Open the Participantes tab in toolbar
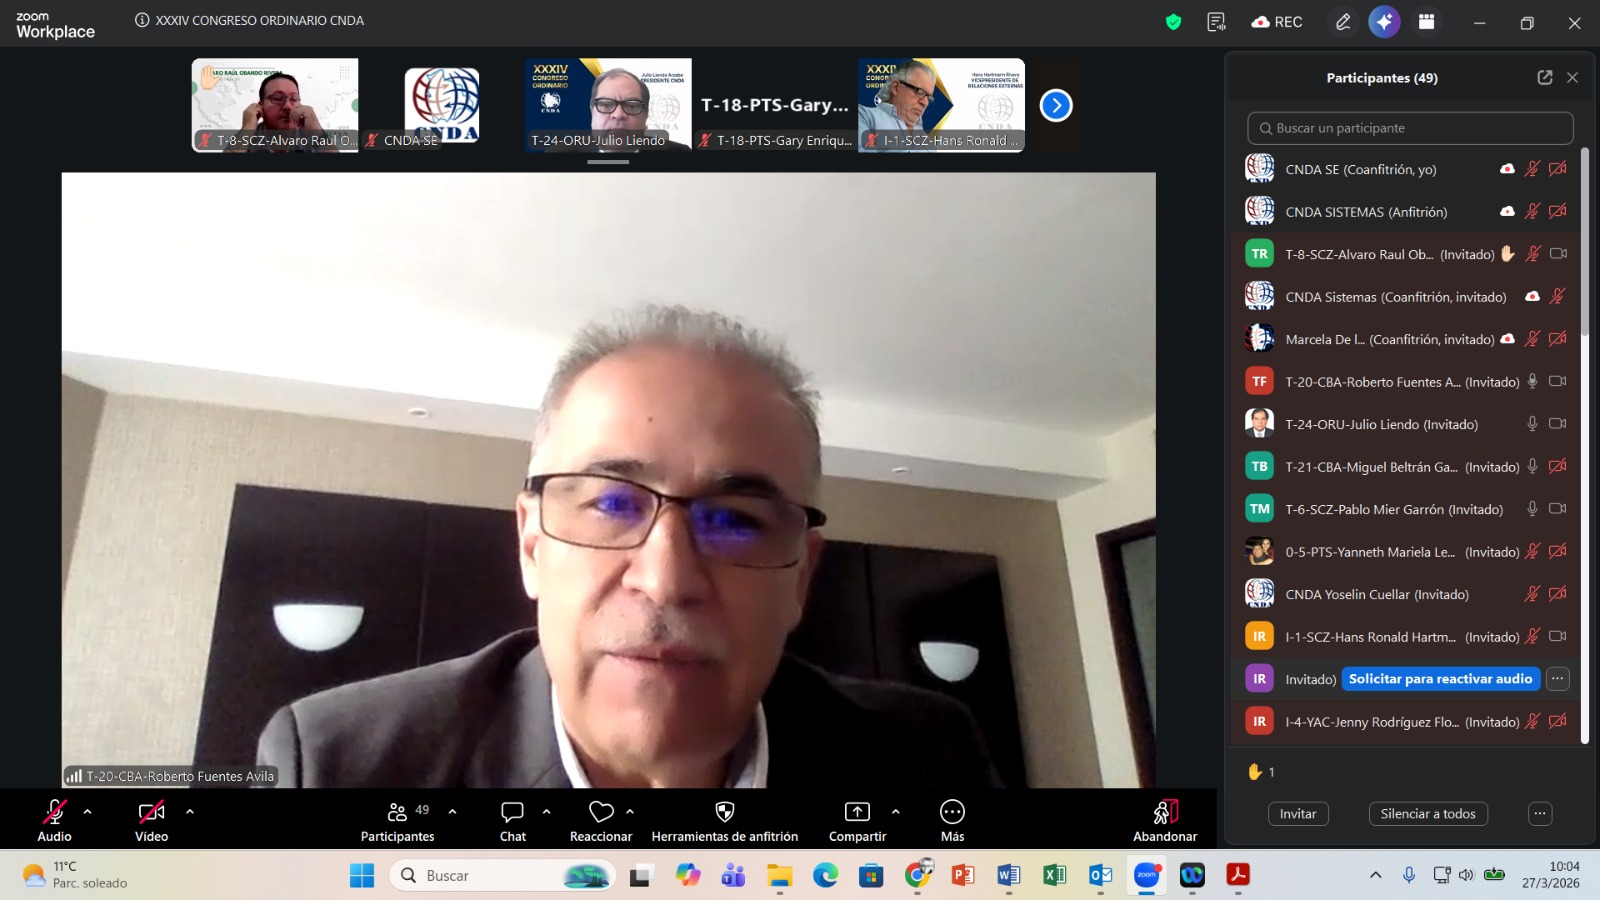1600x900 pixels. [x=398, y=820]
